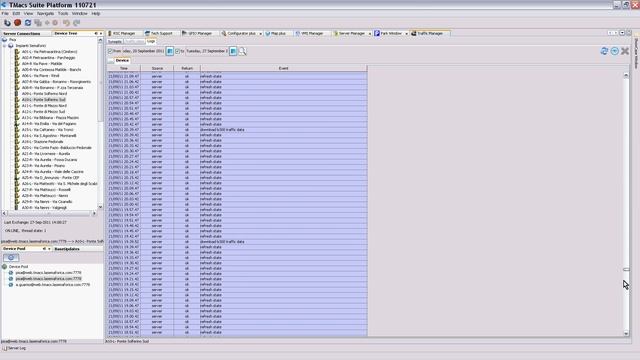Viewport: 640px width, 360px height.
Task: Click the Configurator plus wrench icon
Action: click(224, 33)
